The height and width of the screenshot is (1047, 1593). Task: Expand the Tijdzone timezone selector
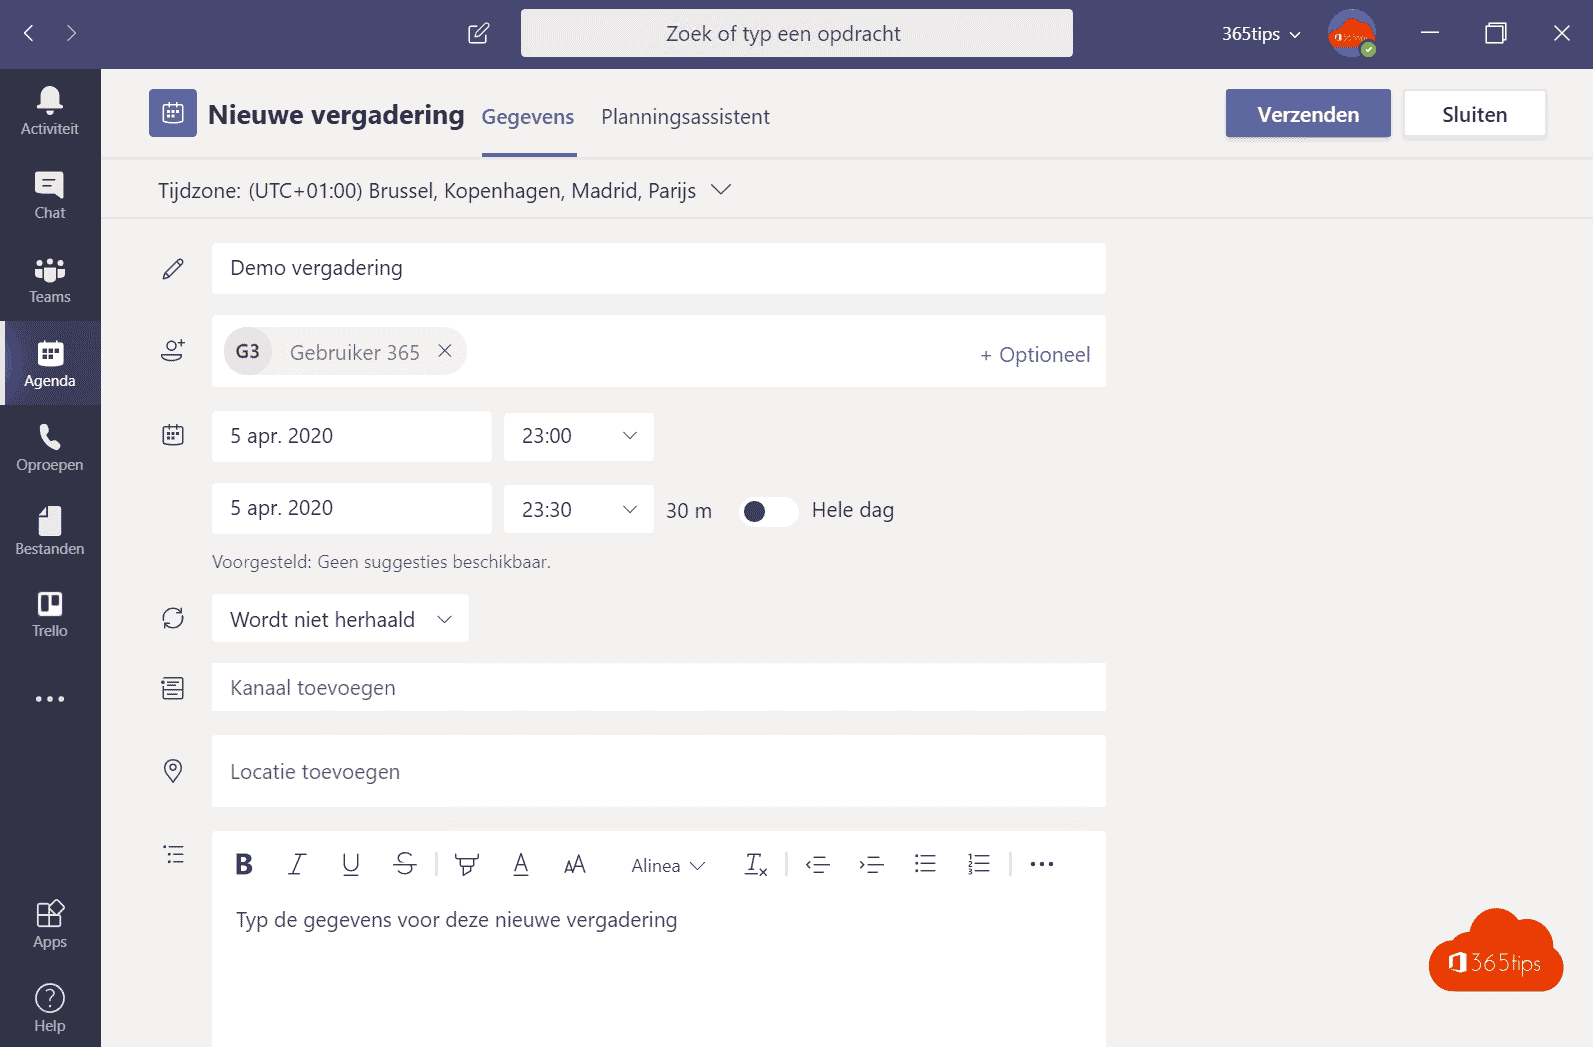[720, 190]
